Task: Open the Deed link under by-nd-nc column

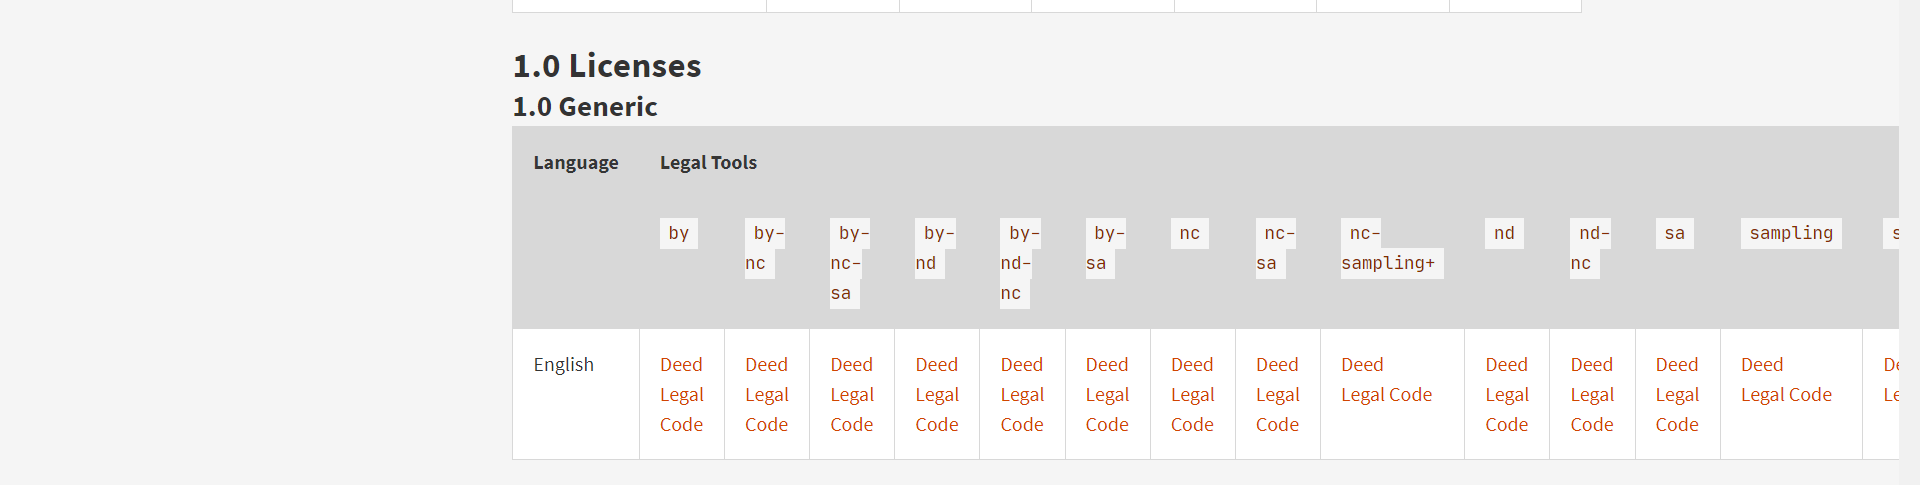Action: (x=1021, y=365)
